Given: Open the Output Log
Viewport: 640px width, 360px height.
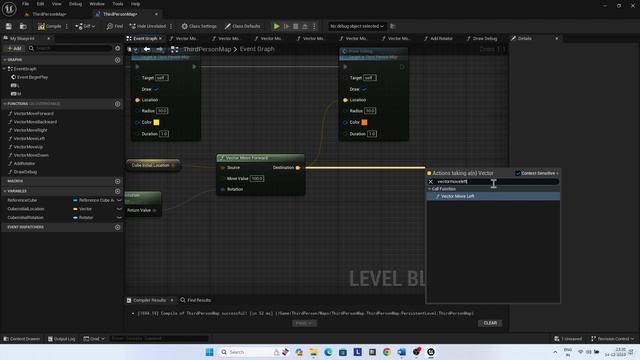Looking at the screenshot, I should [62, 339].
